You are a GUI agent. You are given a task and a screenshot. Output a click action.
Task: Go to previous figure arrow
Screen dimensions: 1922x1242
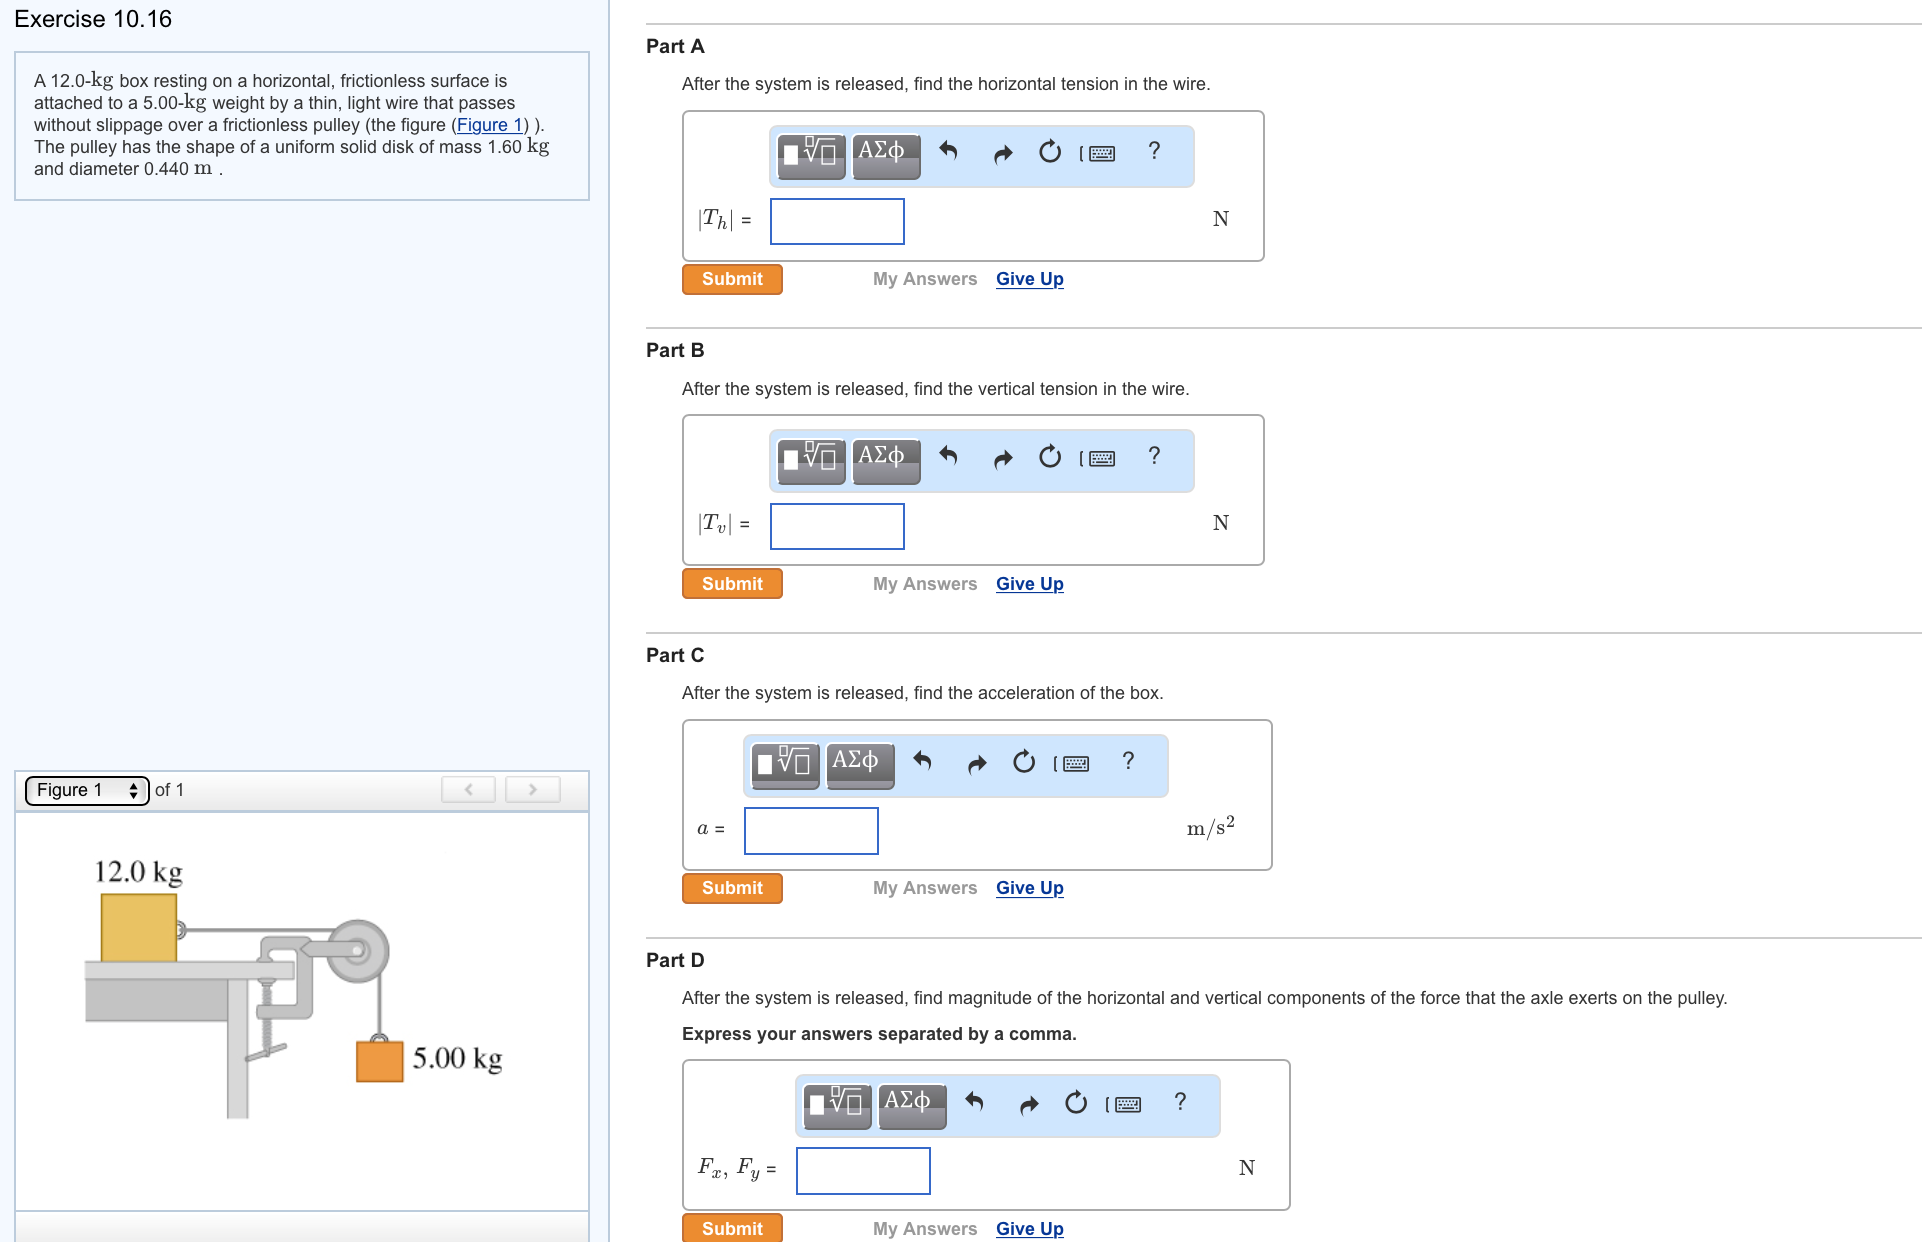[469, 790]
